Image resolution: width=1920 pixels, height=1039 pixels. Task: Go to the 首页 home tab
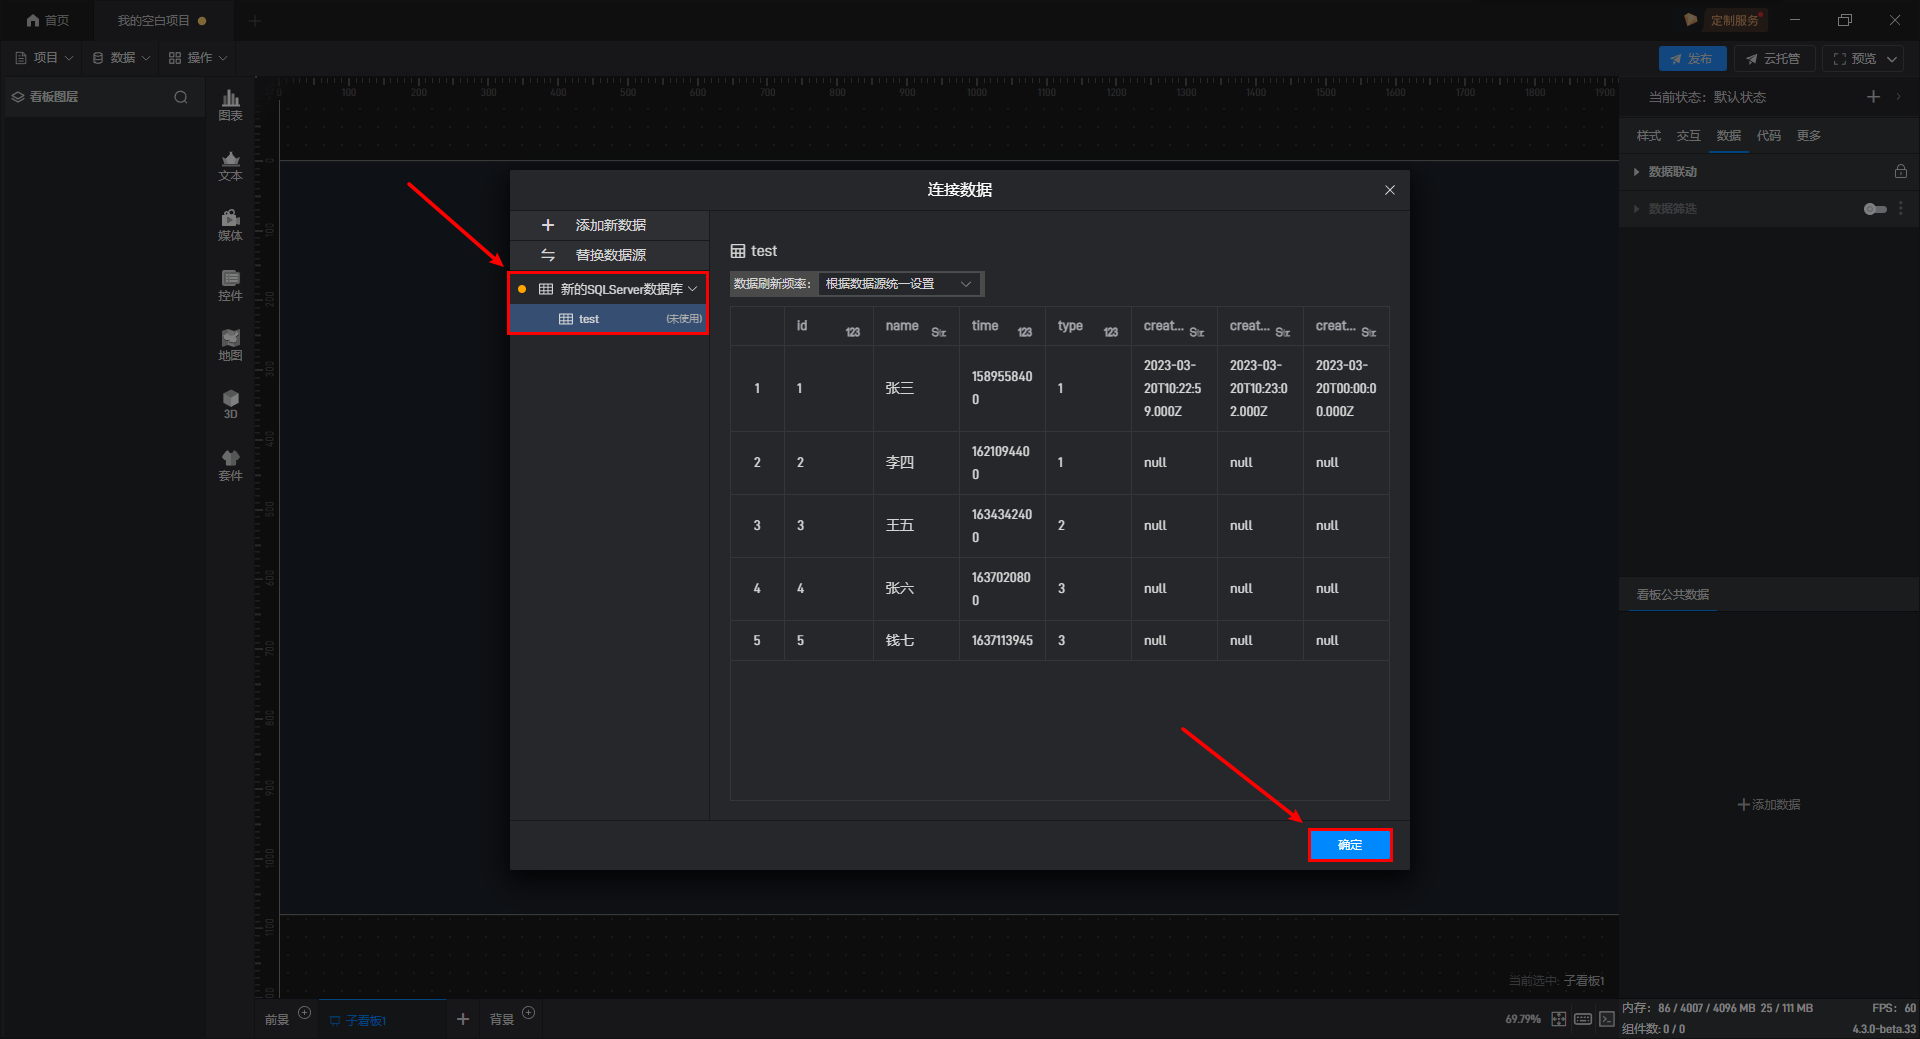pos(48,20)
